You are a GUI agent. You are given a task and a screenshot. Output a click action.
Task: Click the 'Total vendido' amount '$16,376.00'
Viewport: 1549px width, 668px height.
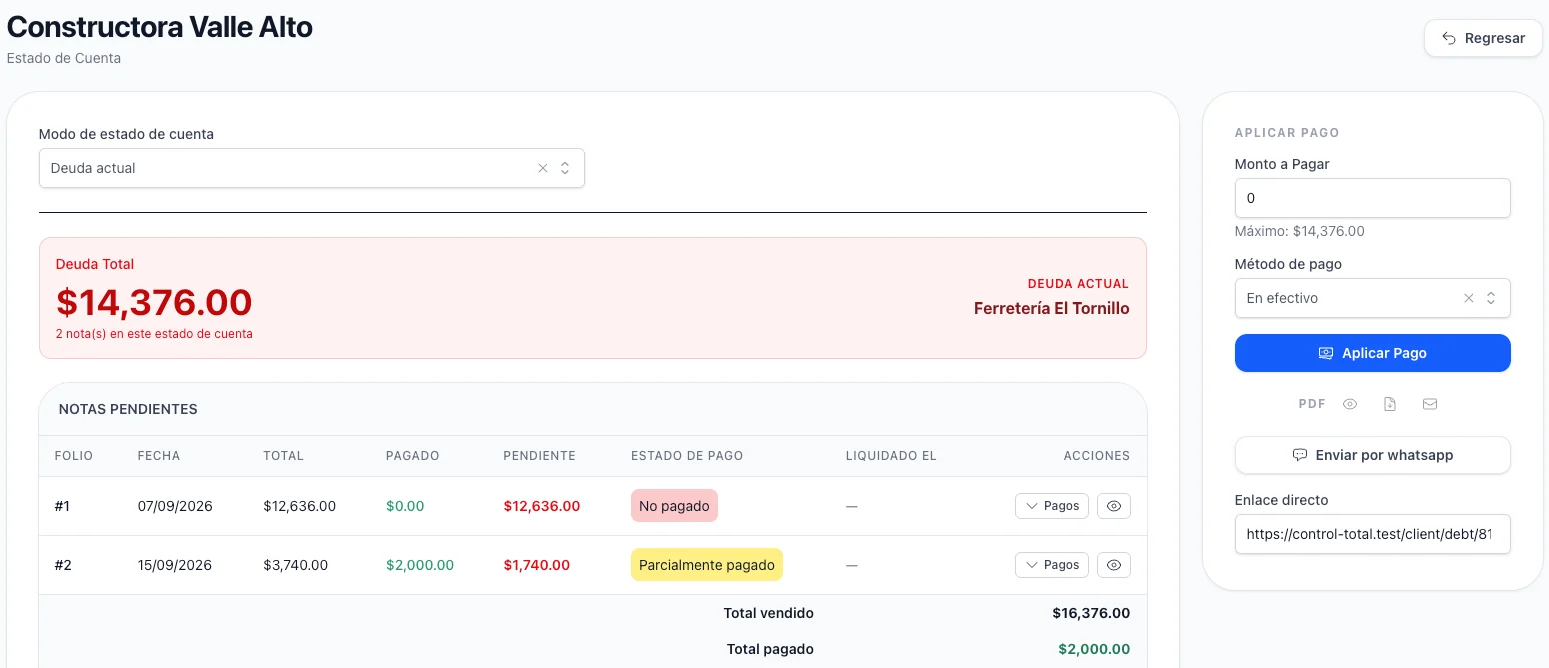click(x=1091, y=613)
